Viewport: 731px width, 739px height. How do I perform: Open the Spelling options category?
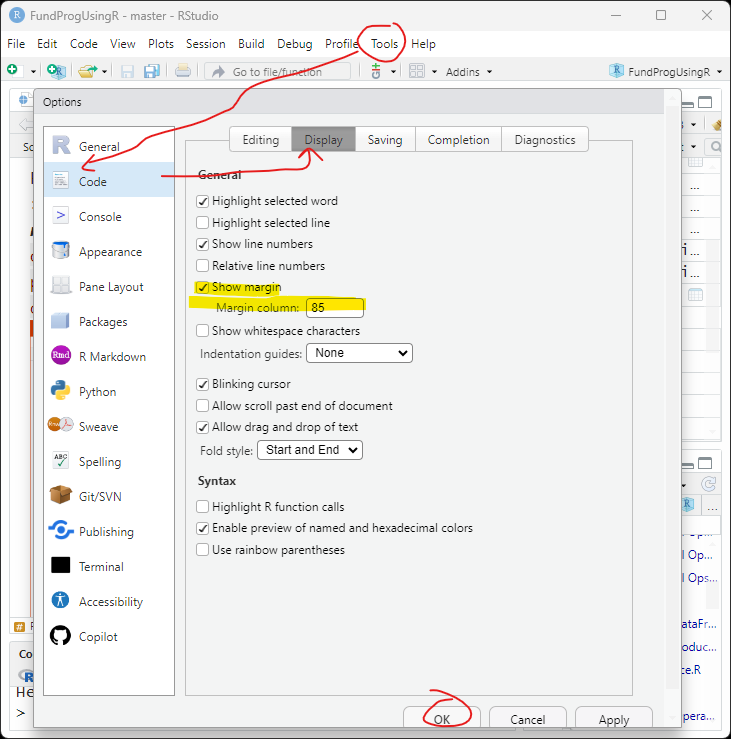(x=109, y=461)
